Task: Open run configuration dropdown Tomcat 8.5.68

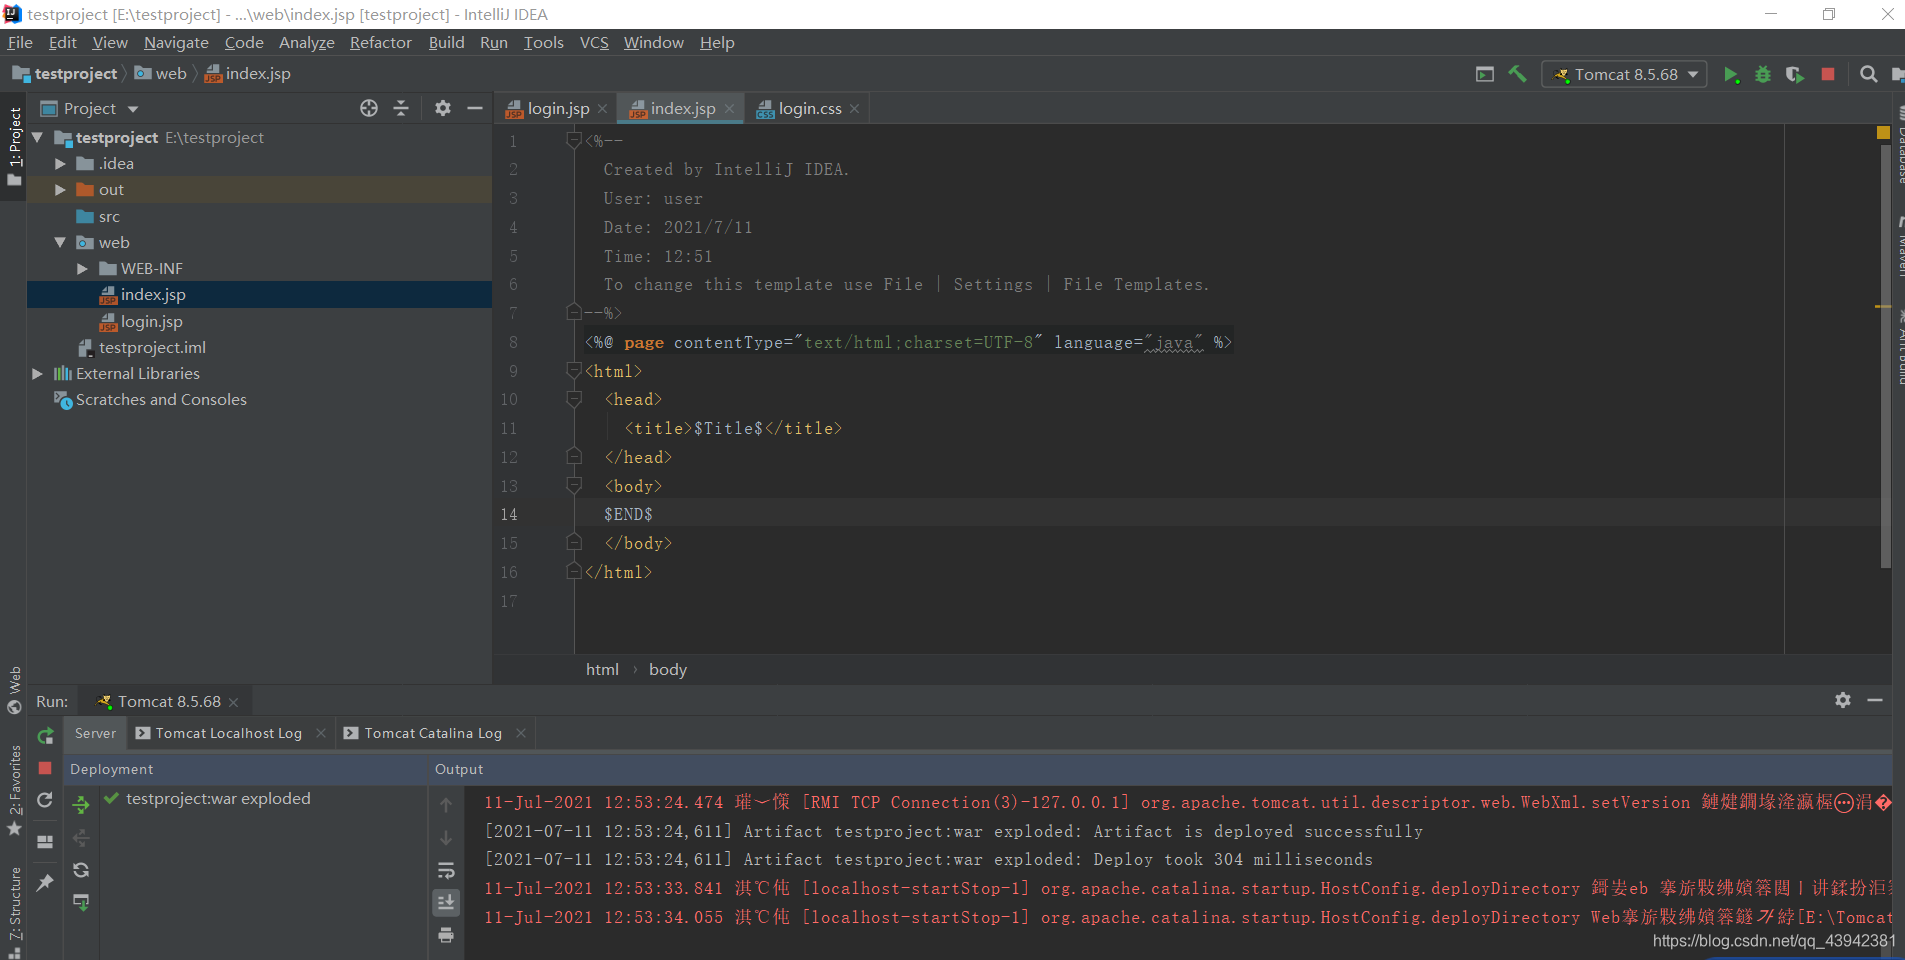Action: 1625,75
